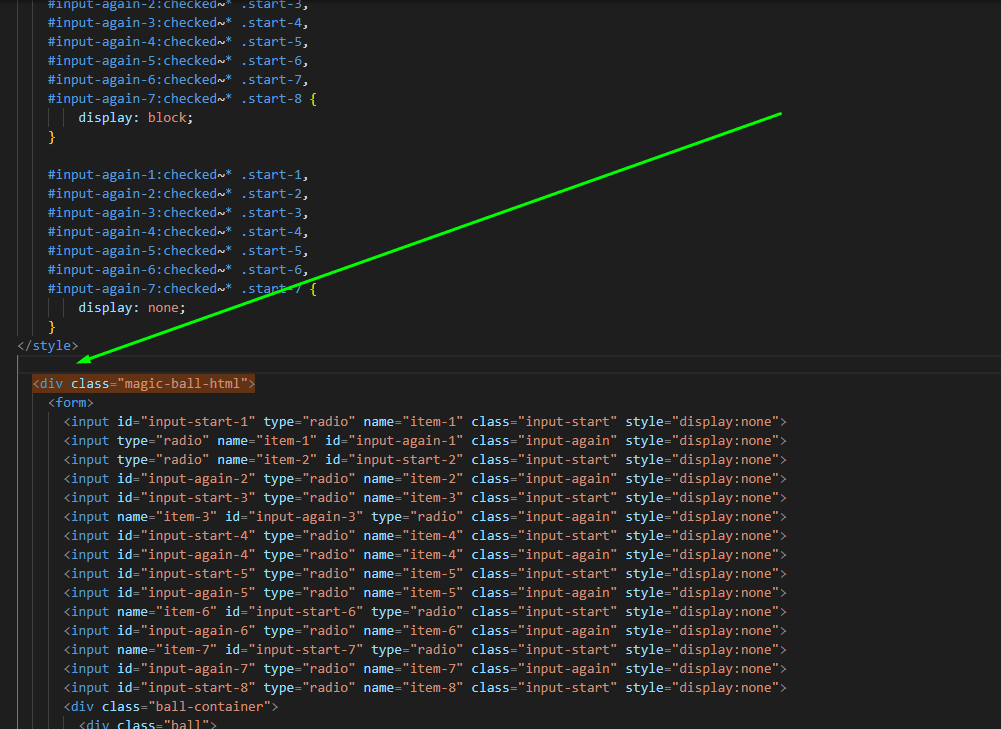Click the closing </style> tag

pos(47,346)
